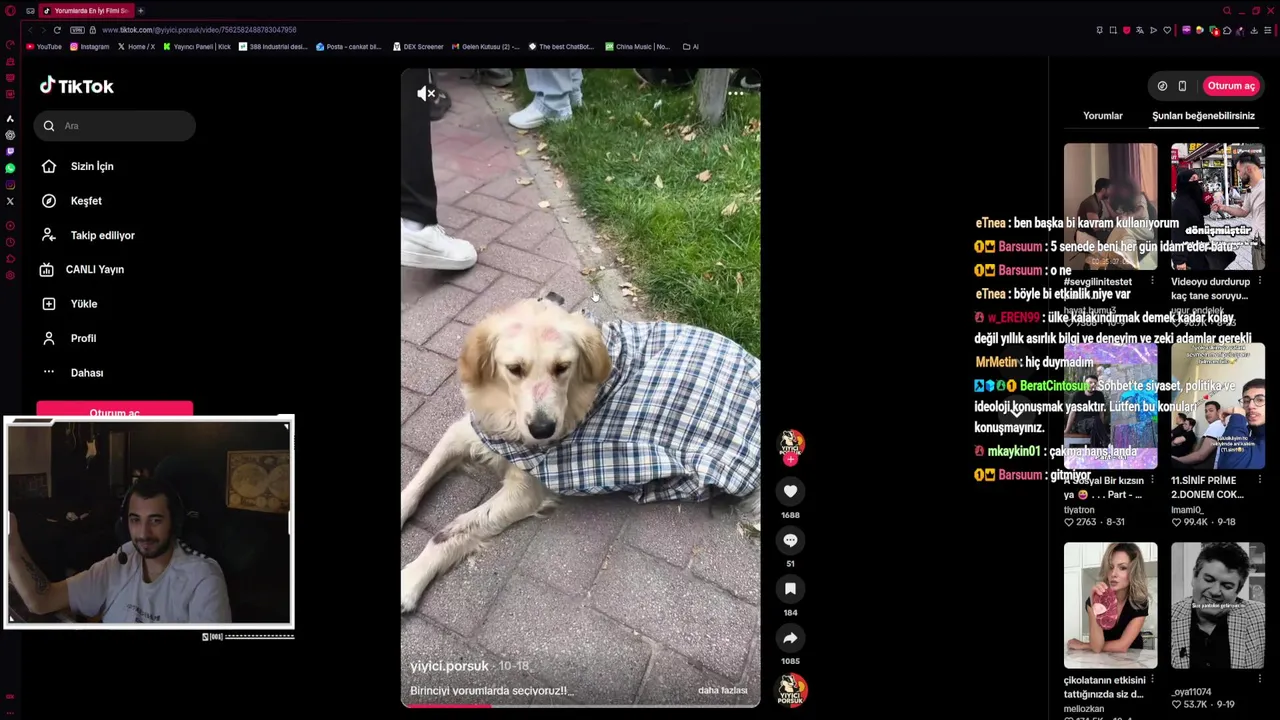The height and width of the screenshot is (720, 1280).
Task: Focus the 'Ara' search field
Action: coord(114,126)
